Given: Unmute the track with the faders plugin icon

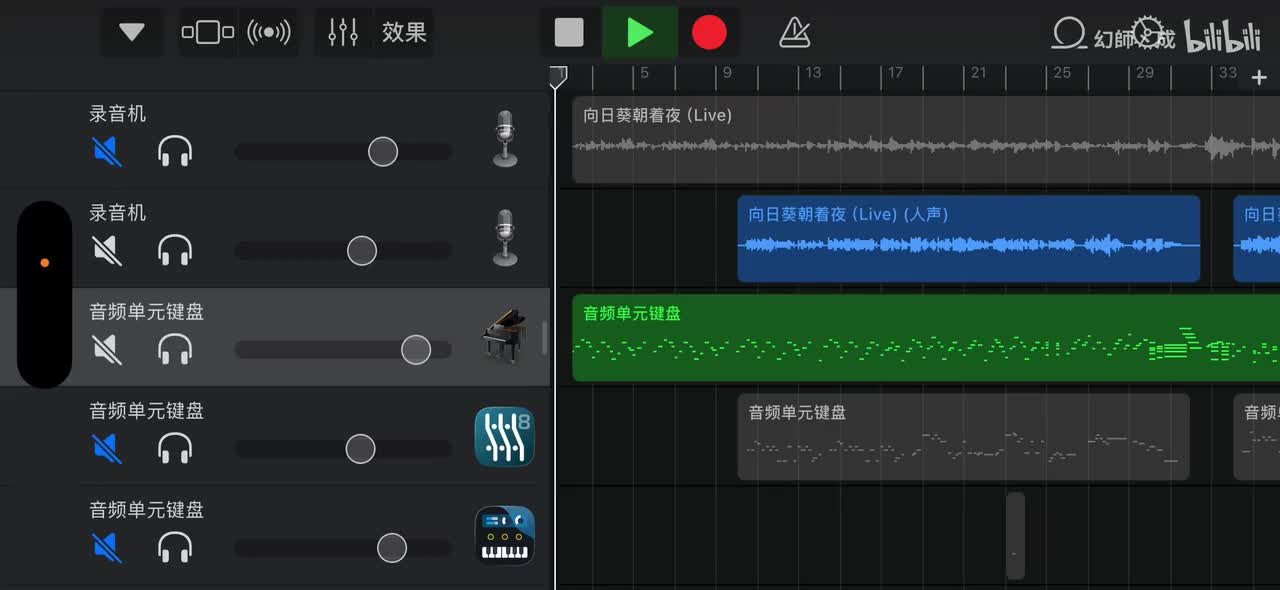Looking at the screenshot, I should coord(107,448).
